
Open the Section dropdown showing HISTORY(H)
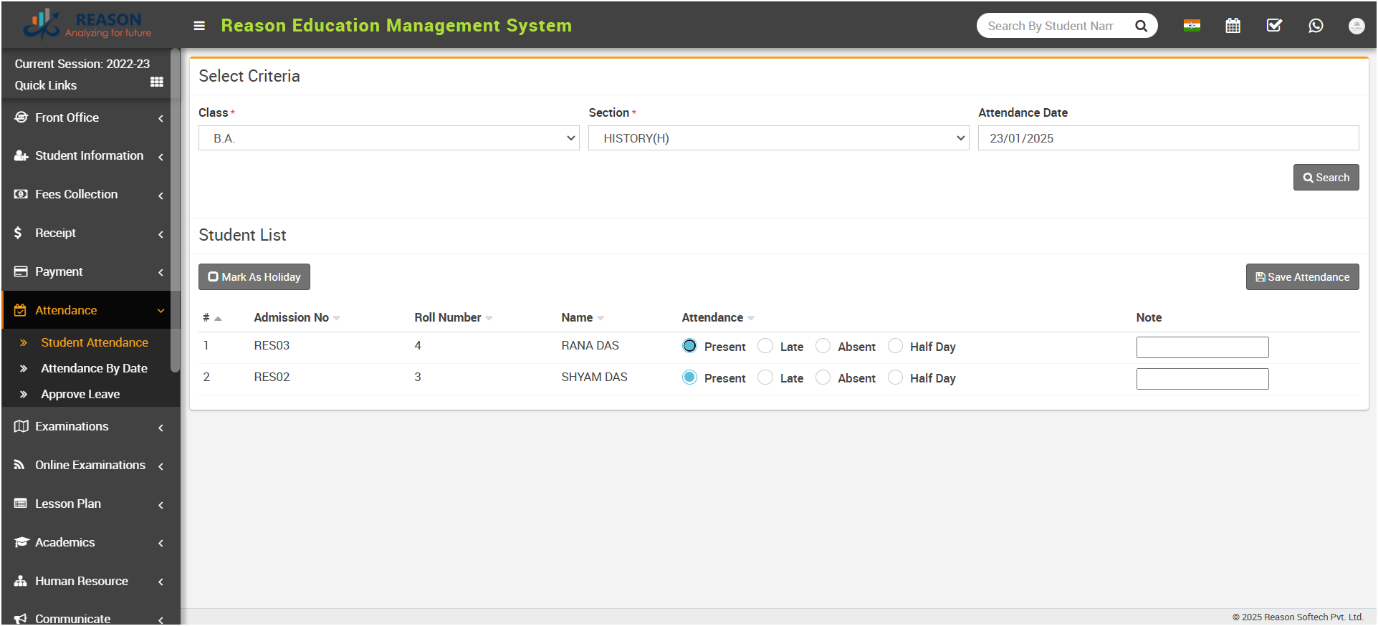(778, 138)
